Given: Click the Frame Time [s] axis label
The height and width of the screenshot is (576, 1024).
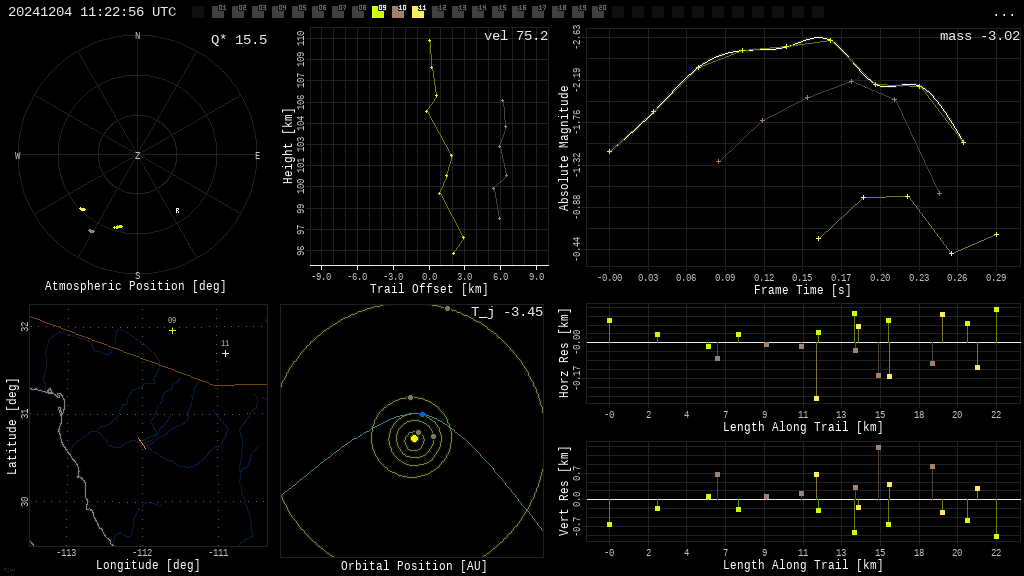Looking at the screenshot, I should (x=803, y=290).
